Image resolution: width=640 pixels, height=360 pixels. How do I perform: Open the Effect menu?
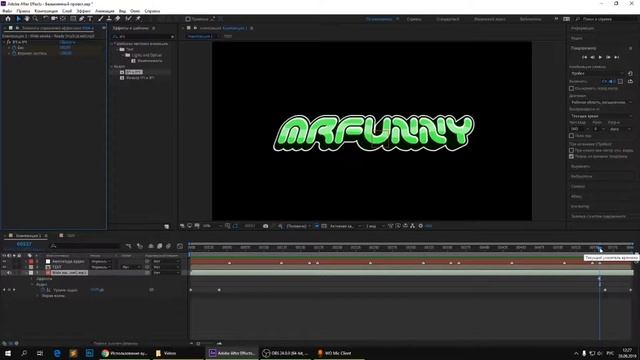pos(83,11)
